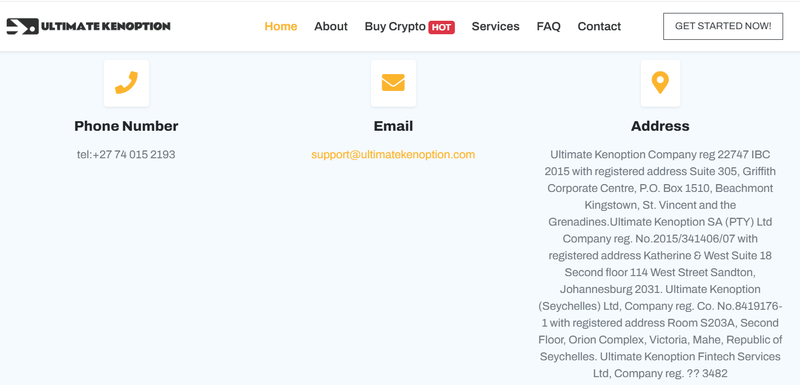800x385 pixels.
Task: Click the Email heading
Action: 393,126
